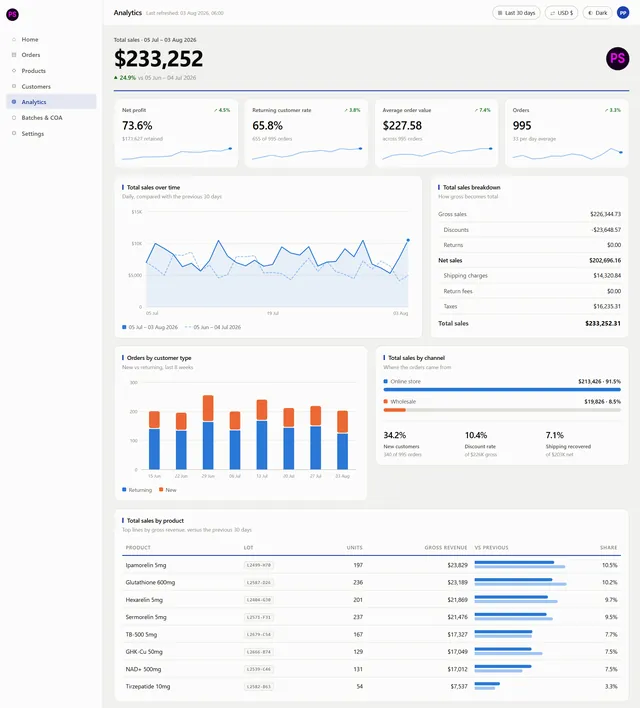Click the lot tag in Tirzepatide row
The image size is (640, 708).
tap(259, 686)
